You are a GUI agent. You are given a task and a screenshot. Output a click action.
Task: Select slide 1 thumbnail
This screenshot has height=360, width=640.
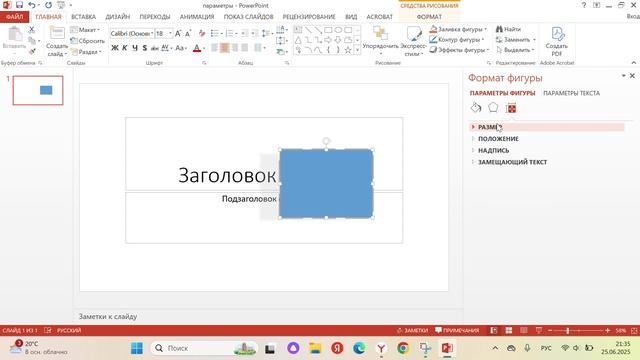pyautogui.click(x=38, y=90)
